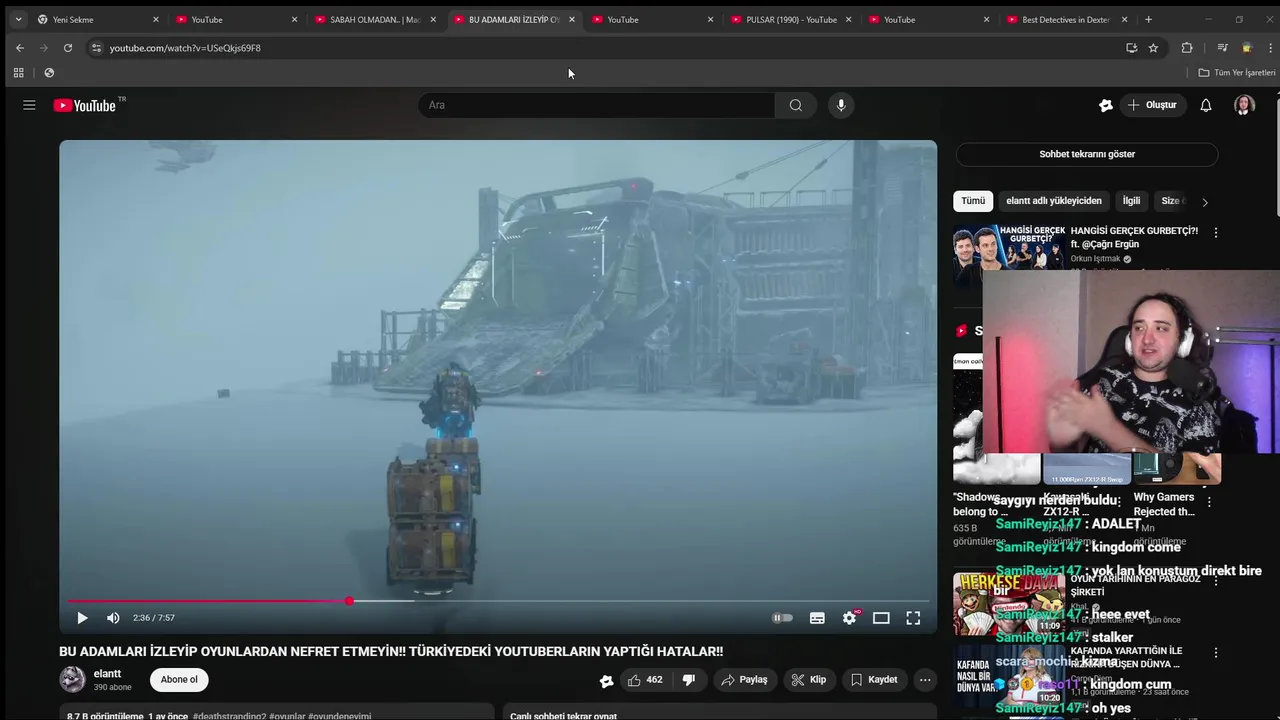This screenshot has height=720, width=1280.
Task: Click the #deathstranding2 hashtag
Action: 230,716
